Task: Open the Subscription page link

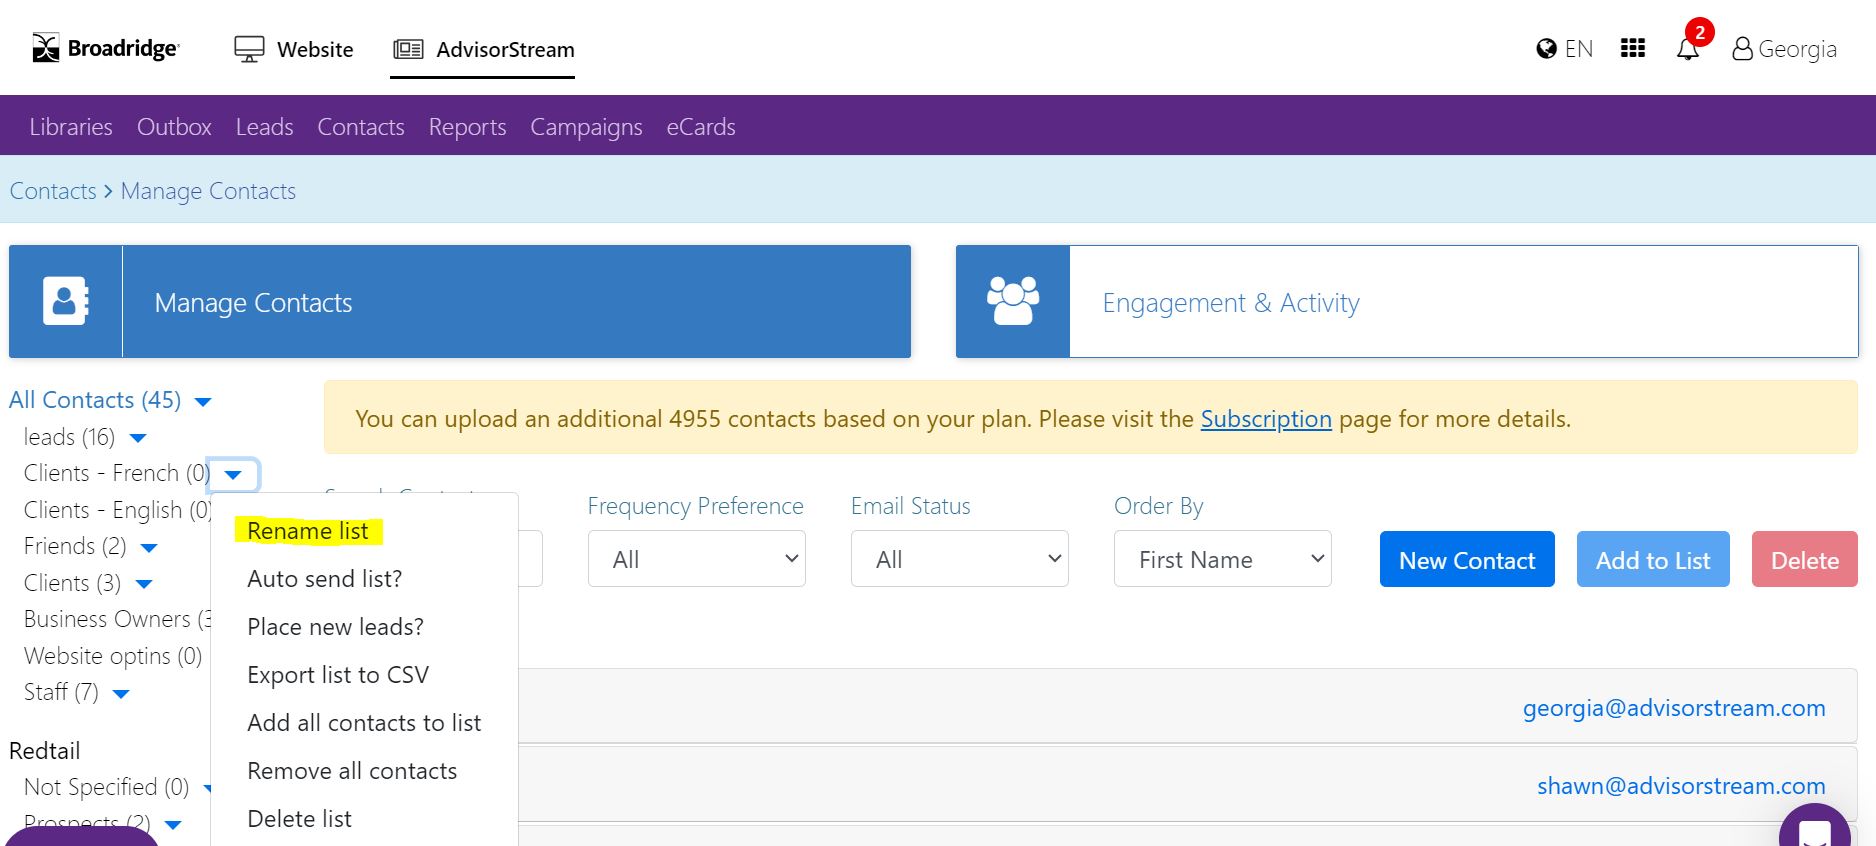Action: coord(1266,419)
